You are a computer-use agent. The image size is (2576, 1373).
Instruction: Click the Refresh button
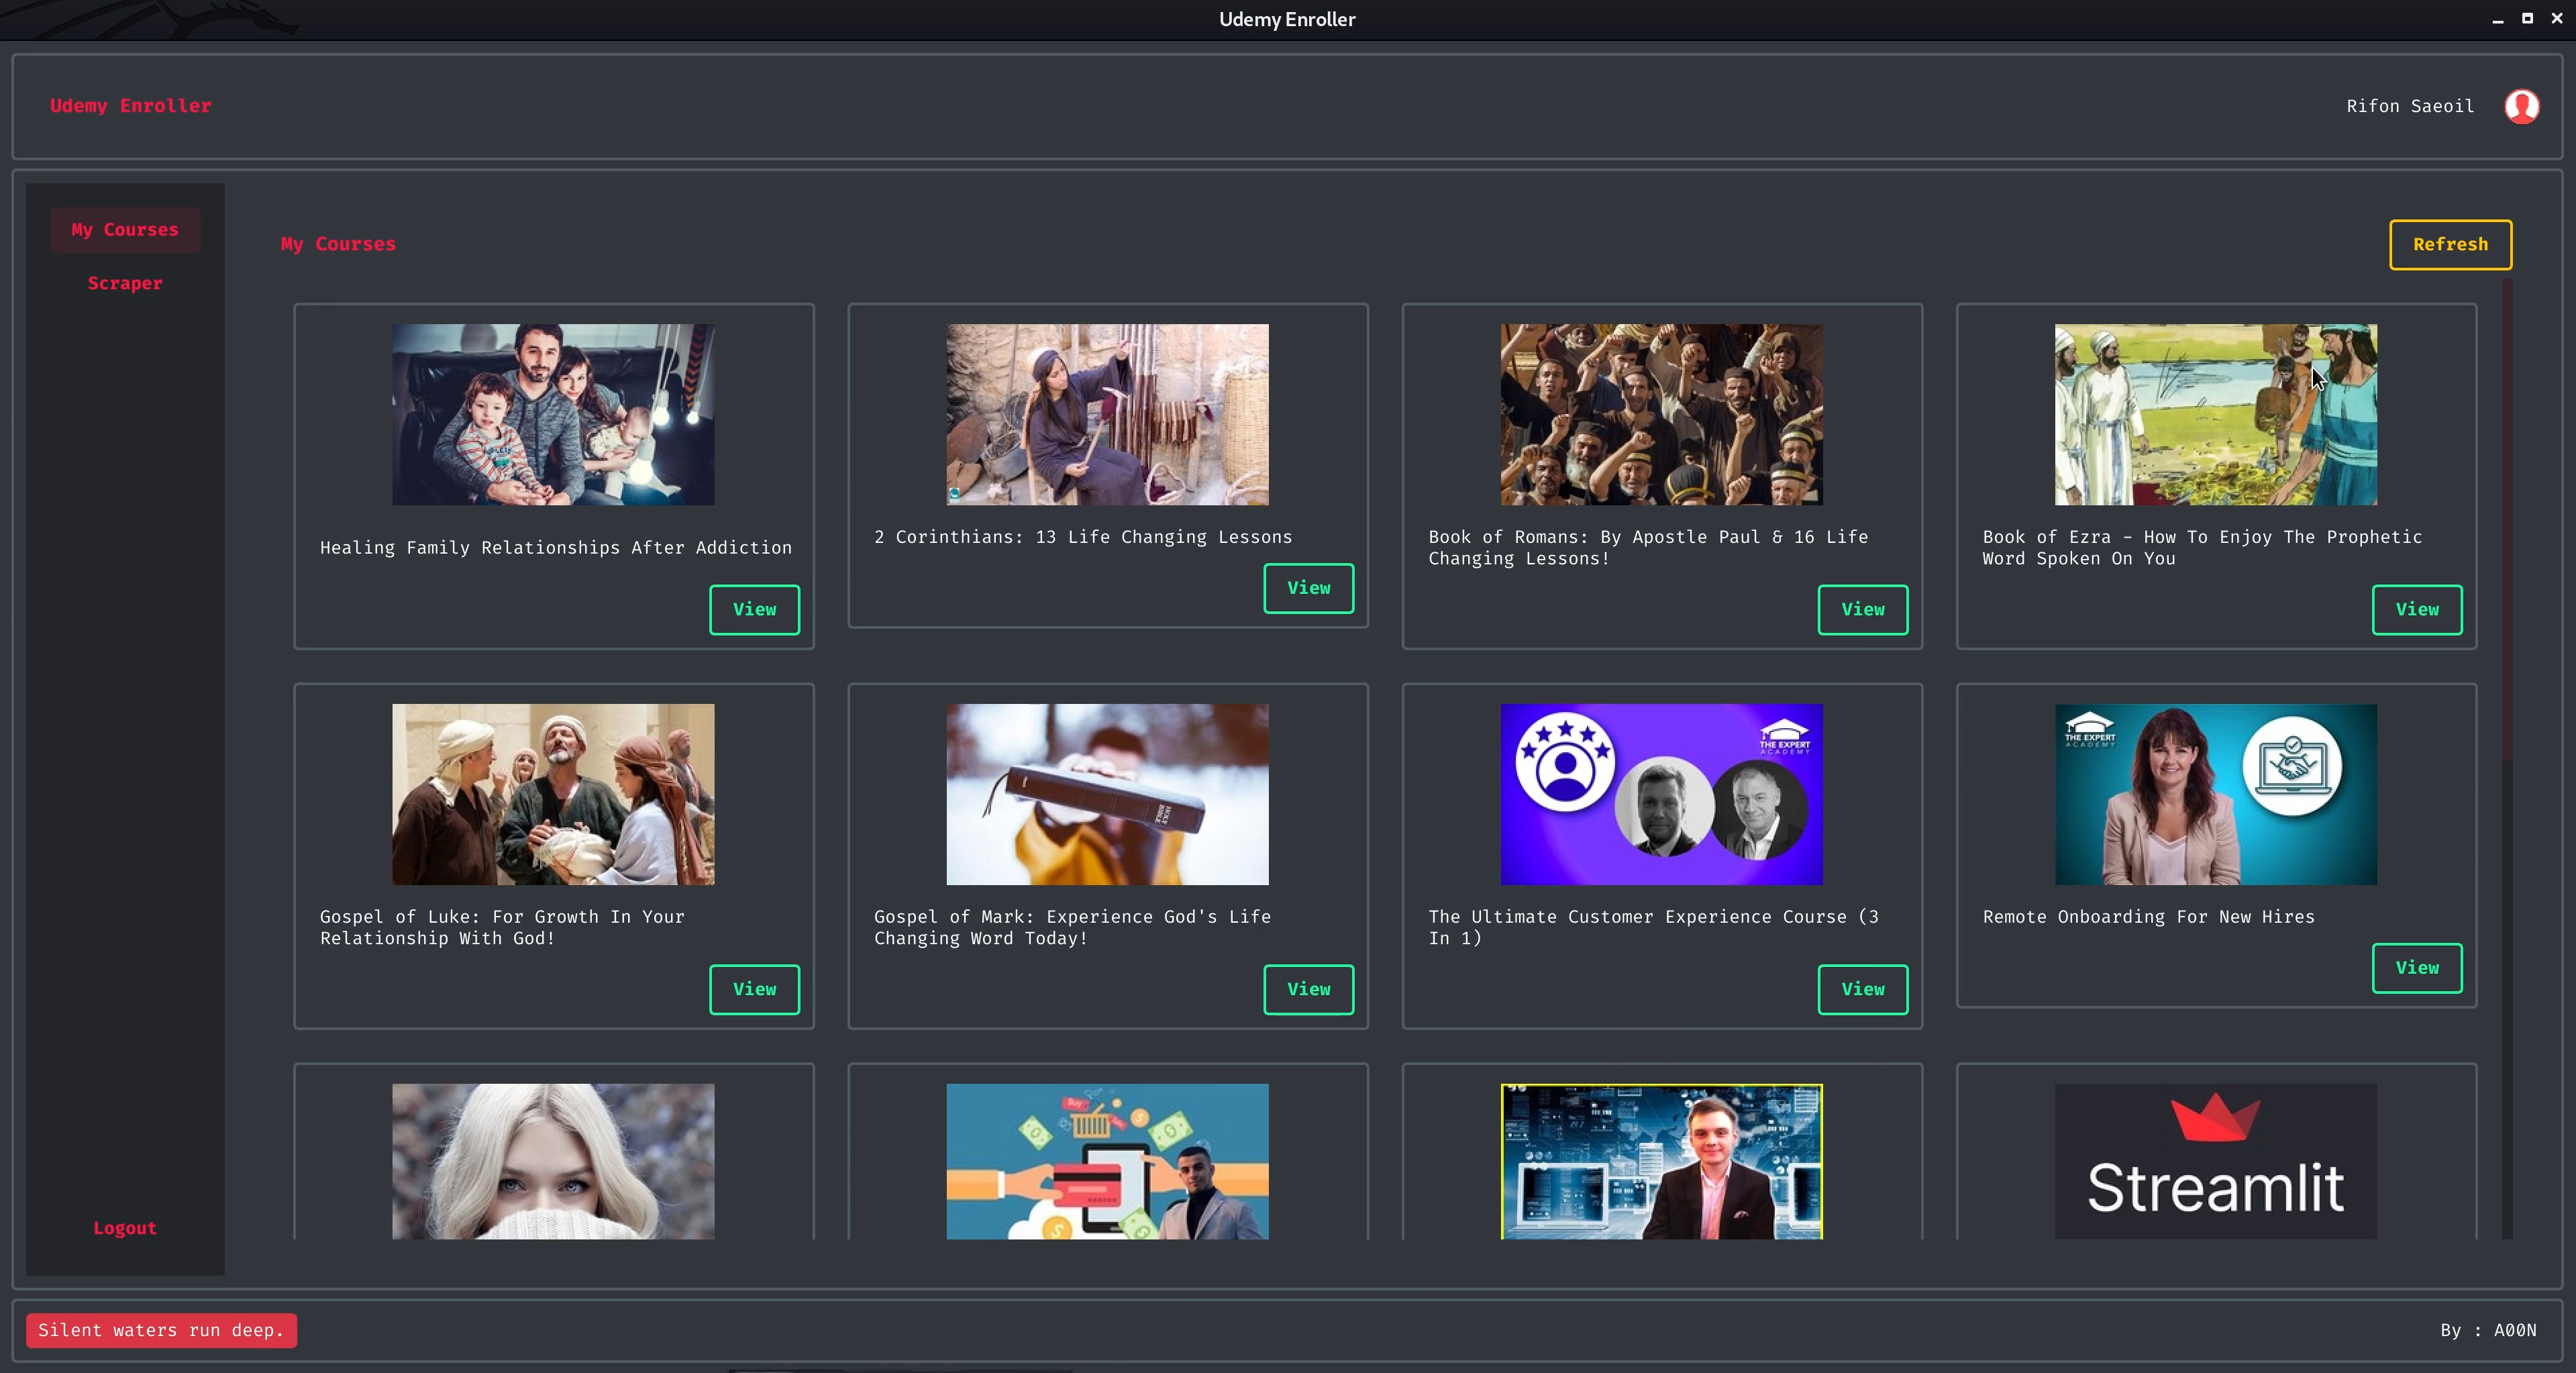tap(2450, 245)
